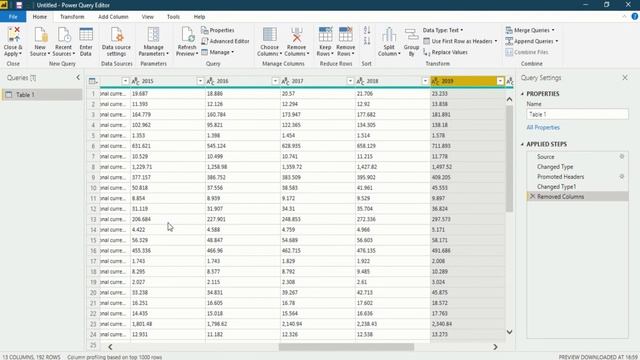Viewport: 640px width, 360px height.
Task: Open Data Type: Text dropdown
Action: (443, 30)
